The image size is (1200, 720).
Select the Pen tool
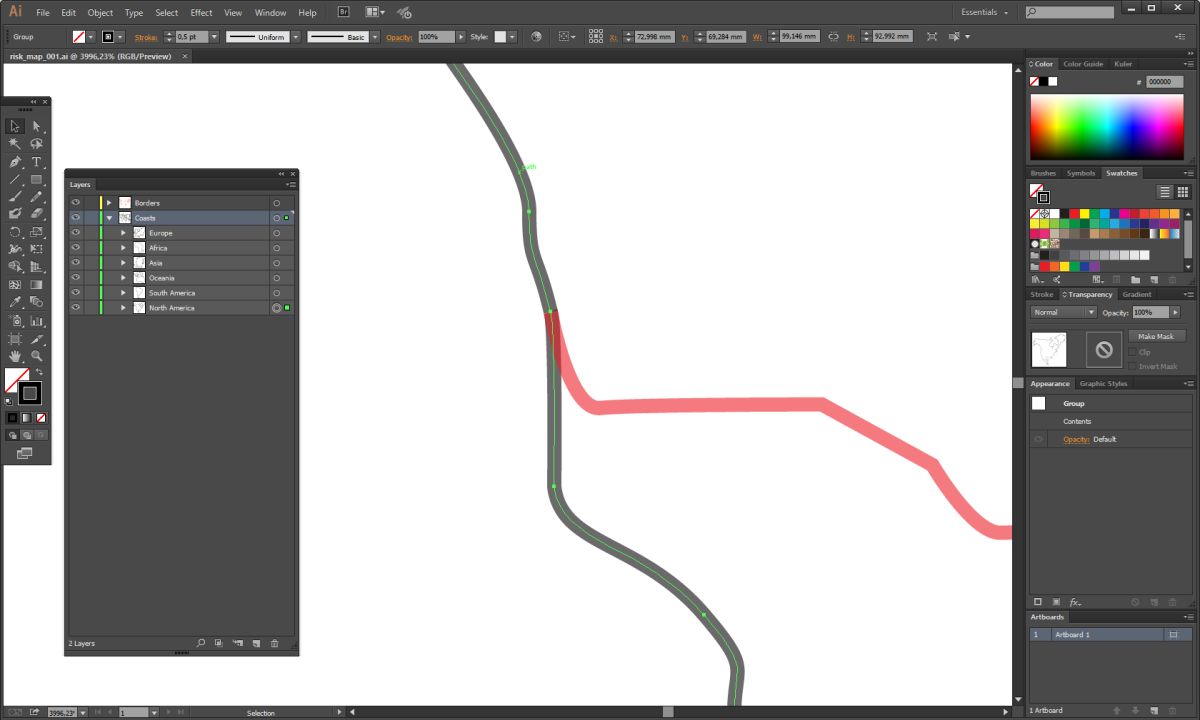pos(15,162)
